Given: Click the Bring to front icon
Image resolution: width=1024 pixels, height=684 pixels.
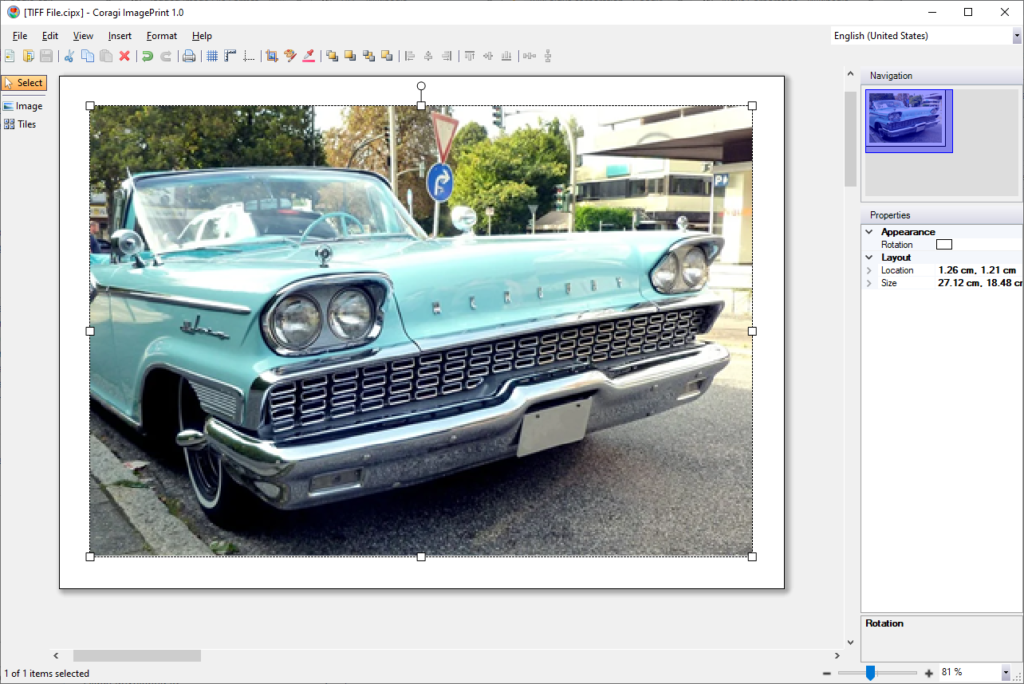Looking at the screenshot, I should [332, 56].
